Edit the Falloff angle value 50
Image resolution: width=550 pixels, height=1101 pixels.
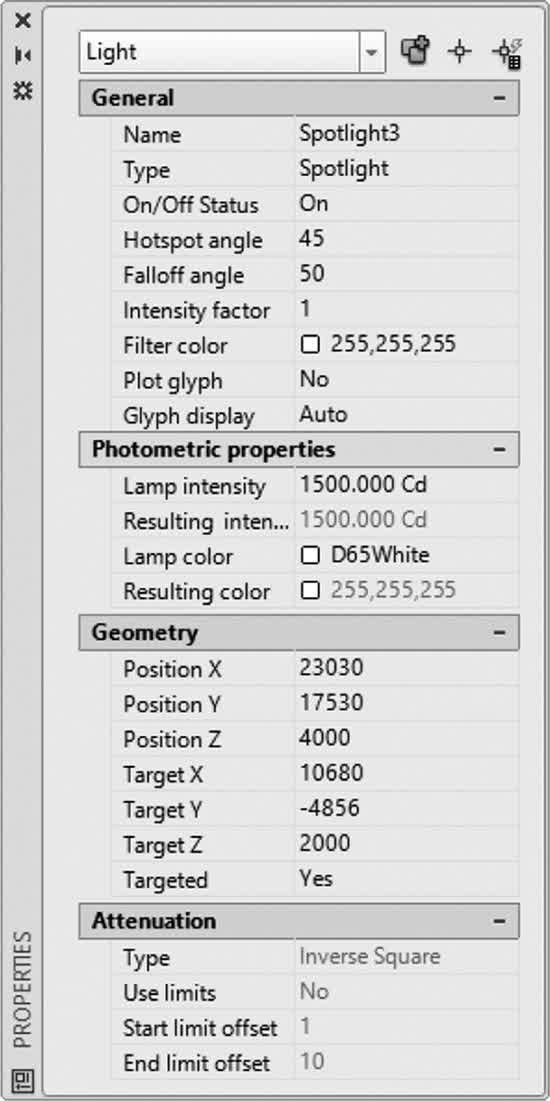[407, 274]
